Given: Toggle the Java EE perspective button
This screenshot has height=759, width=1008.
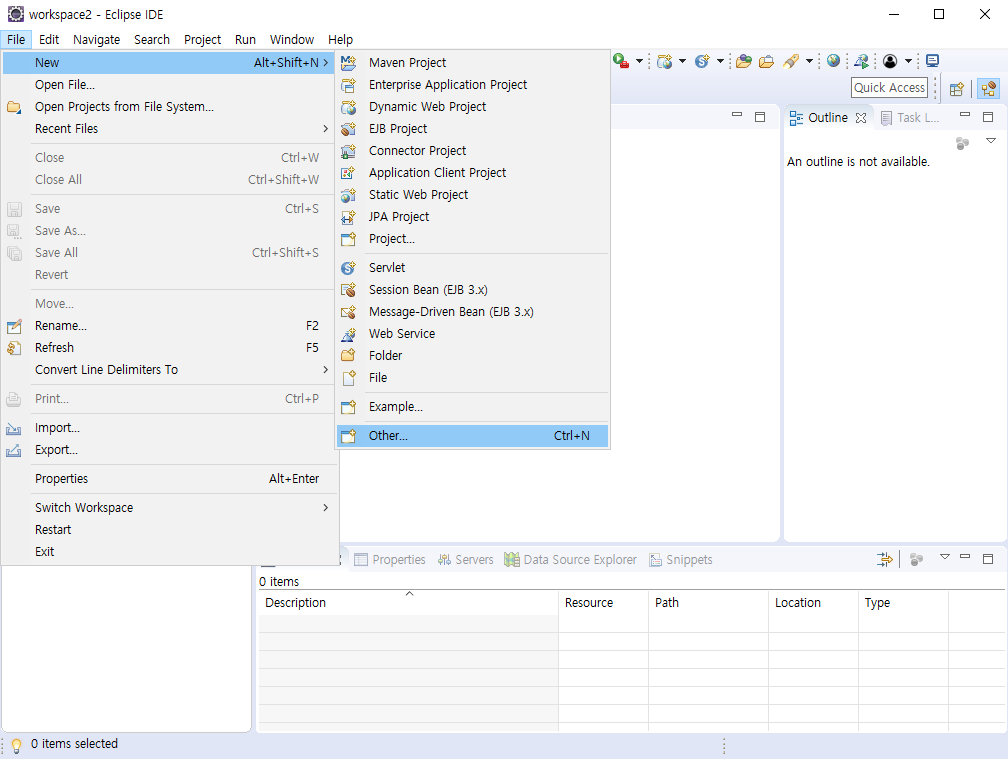Looking at the screenshot, I should [x=988, y=88].
